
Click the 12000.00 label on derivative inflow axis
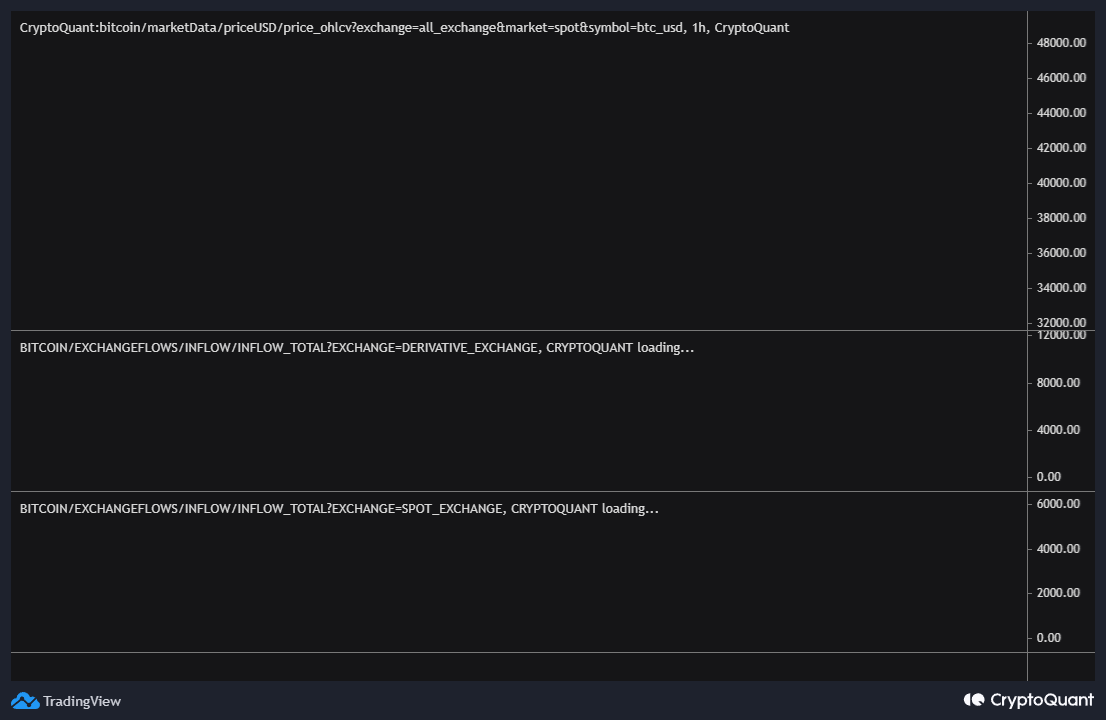1061,335
